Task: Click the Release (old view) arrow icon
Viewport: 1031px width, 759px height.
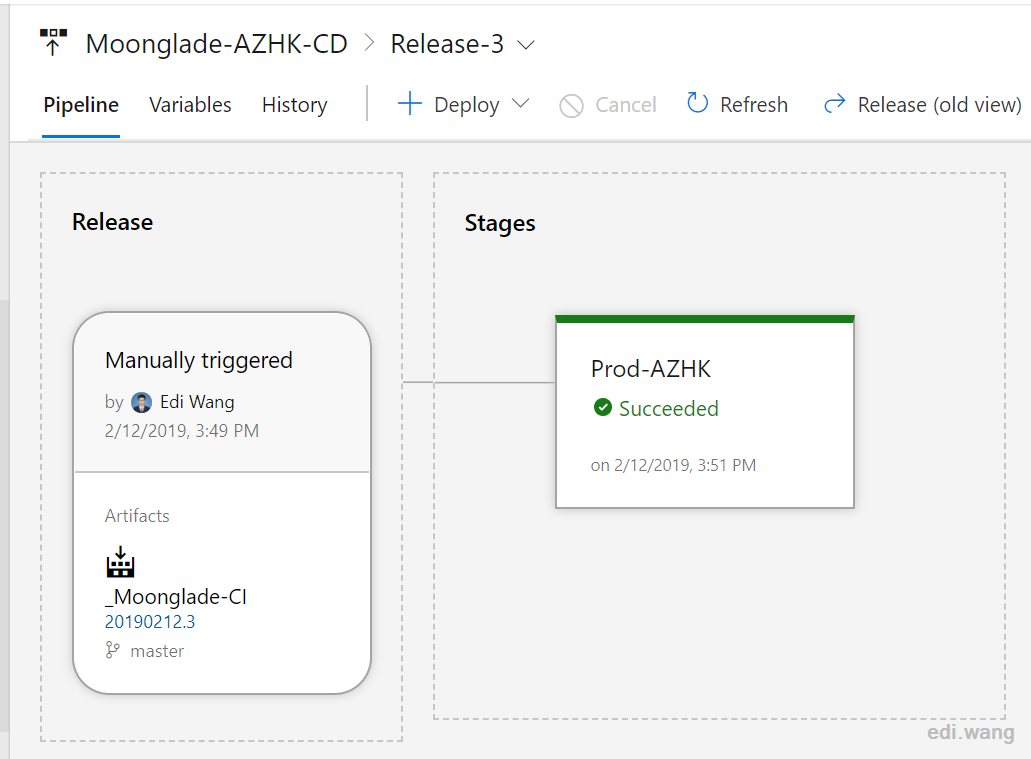Action: pyautogui.click(x=834, y=104)
